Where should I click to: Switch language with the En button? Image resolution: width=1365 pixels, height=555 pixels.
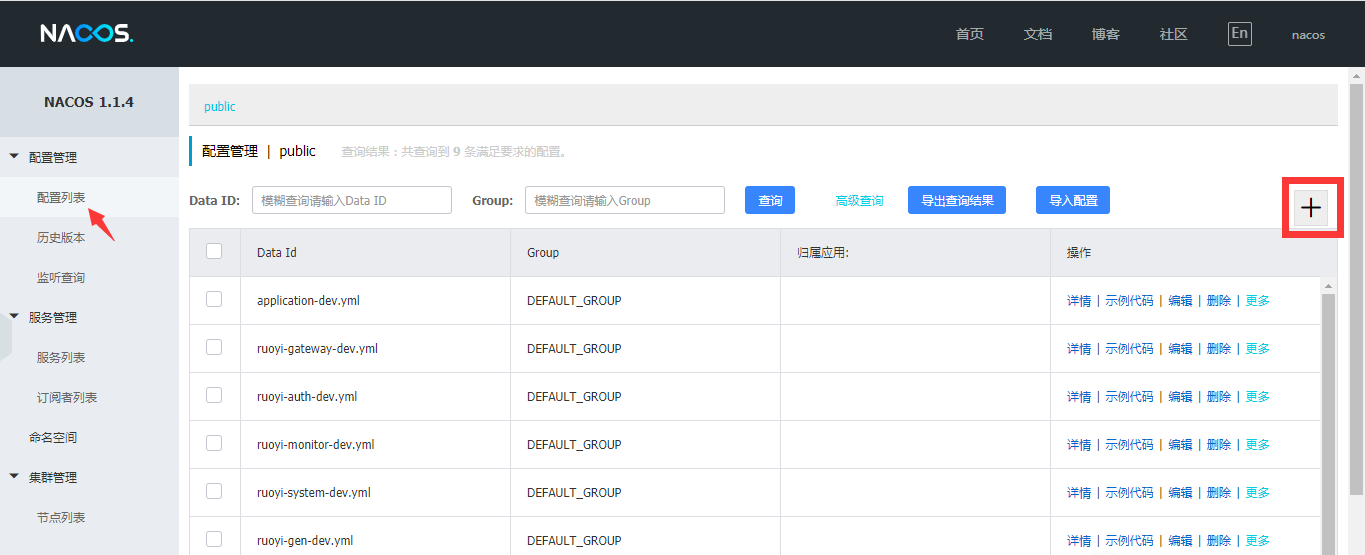pyautogui.click(x=1240, y=33)
